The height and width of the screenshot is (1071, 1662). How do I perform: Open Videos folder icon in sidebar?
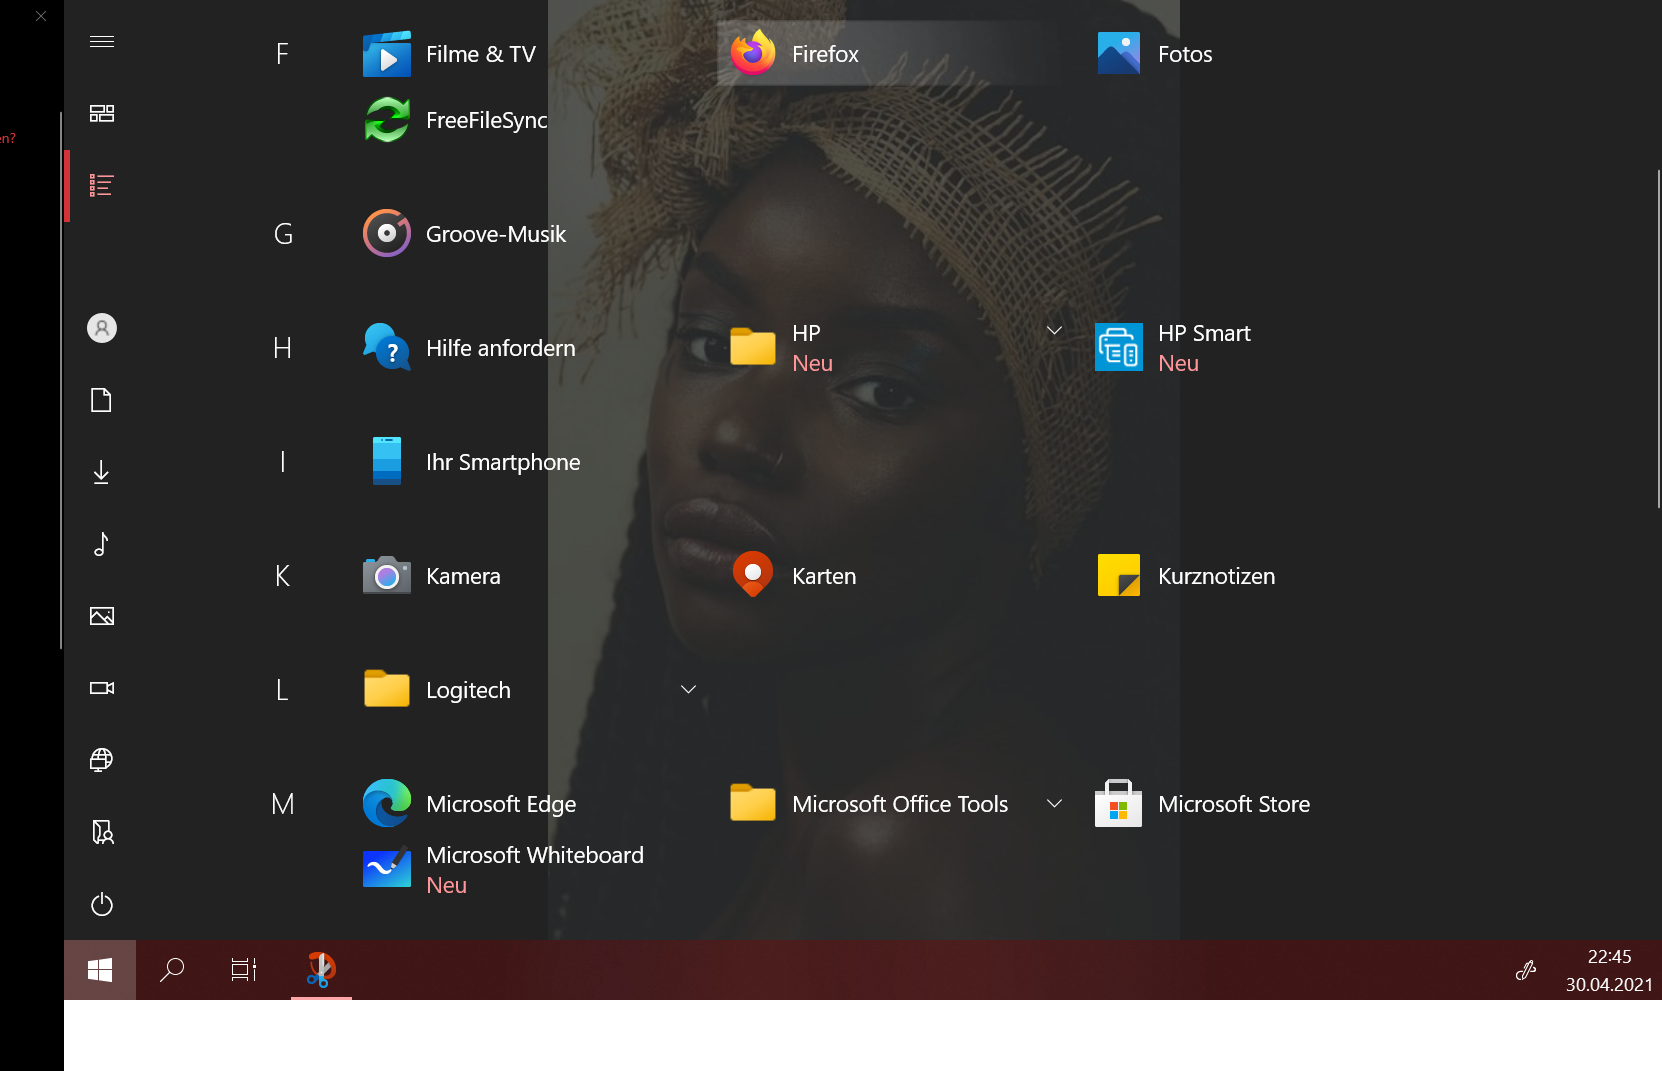(x=102, y=688)
